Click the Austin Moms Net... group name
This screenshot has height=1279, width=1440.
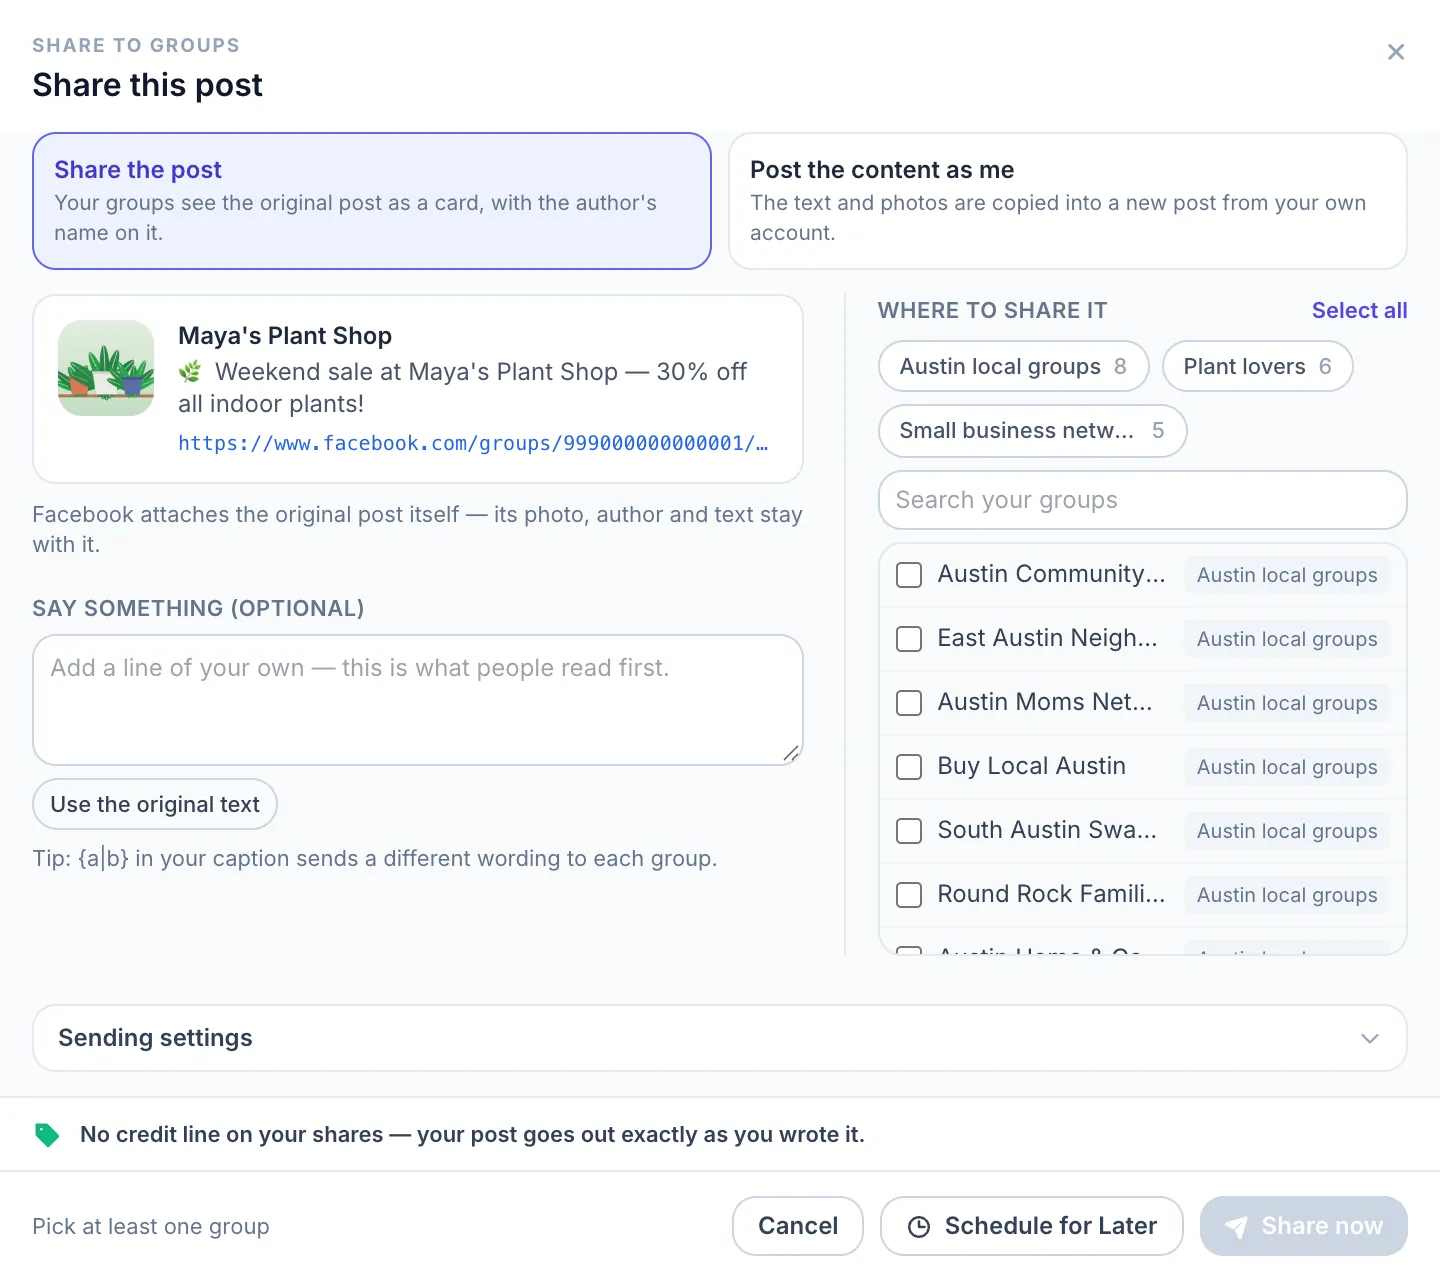tap(1045, 702)
